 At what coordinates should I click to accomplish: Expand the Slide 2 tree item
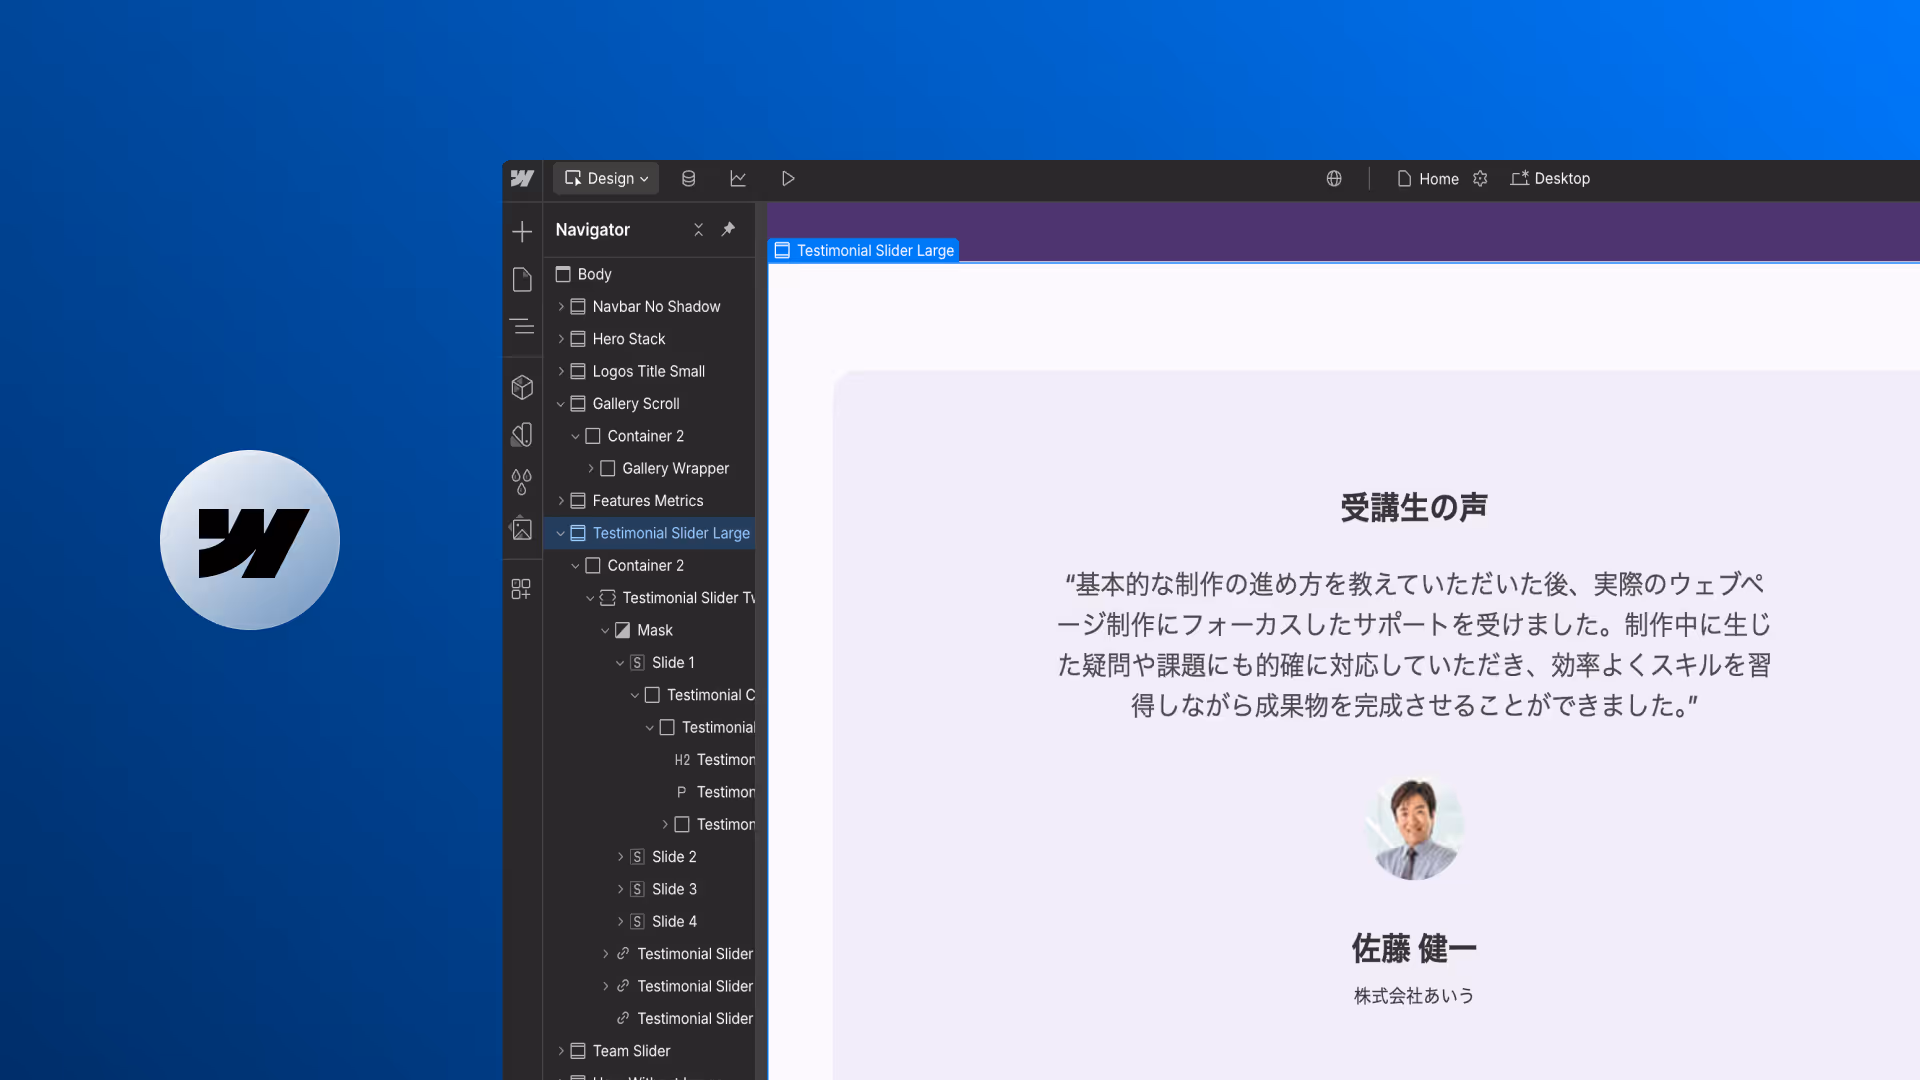[x=620, y=857]
